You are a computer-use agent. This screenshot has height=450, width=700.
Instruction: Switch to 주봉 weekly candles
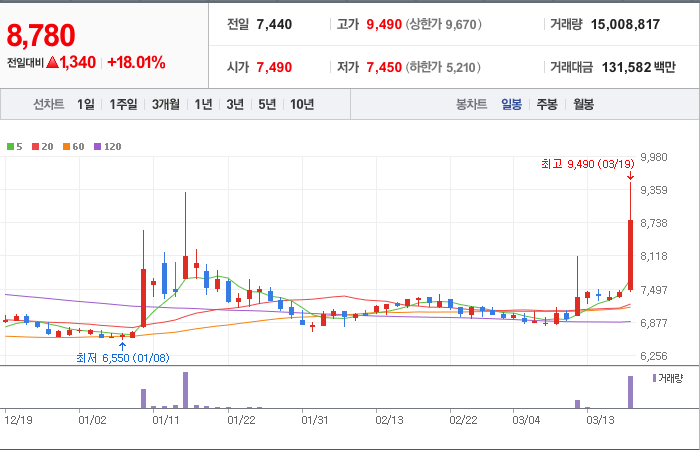547,104
